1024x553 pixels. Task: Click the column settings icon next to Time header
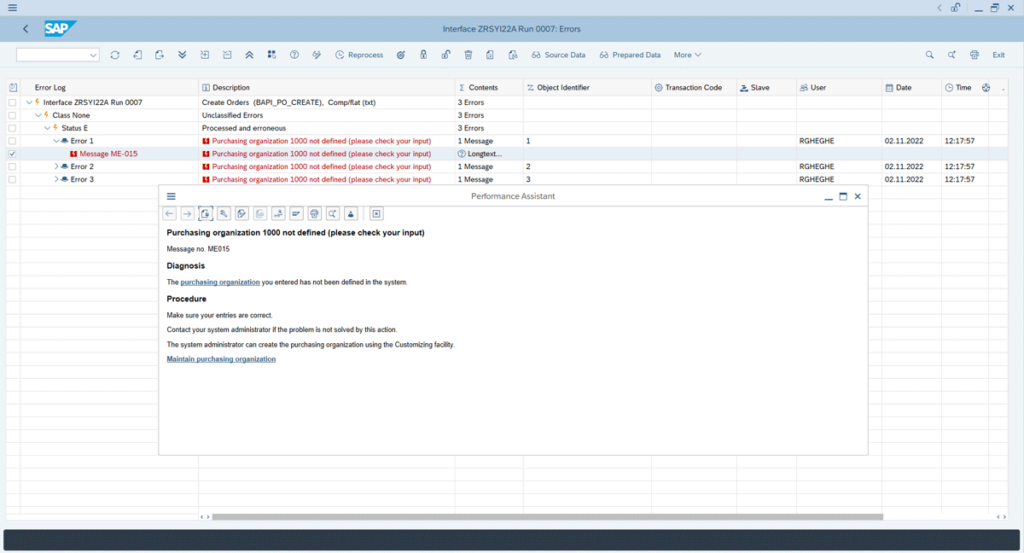point(985,87)
